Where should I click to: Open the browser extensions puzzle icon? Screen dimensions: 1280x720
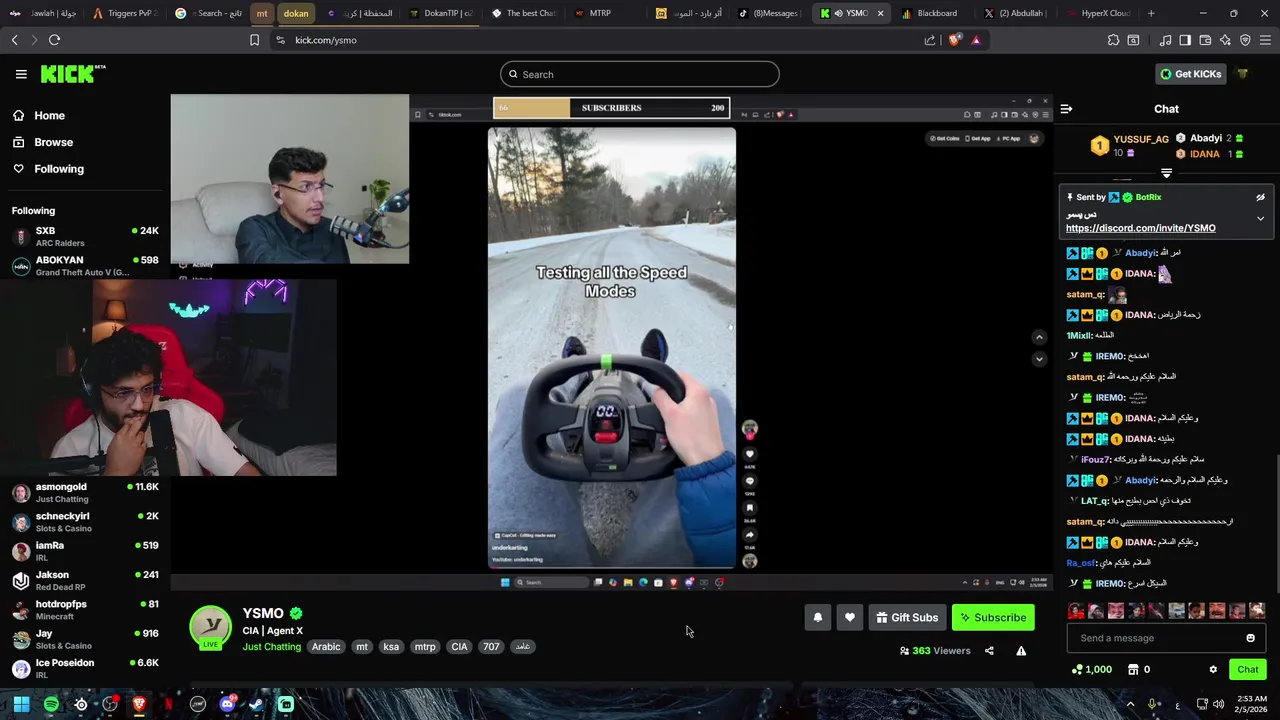(1113, 40)
